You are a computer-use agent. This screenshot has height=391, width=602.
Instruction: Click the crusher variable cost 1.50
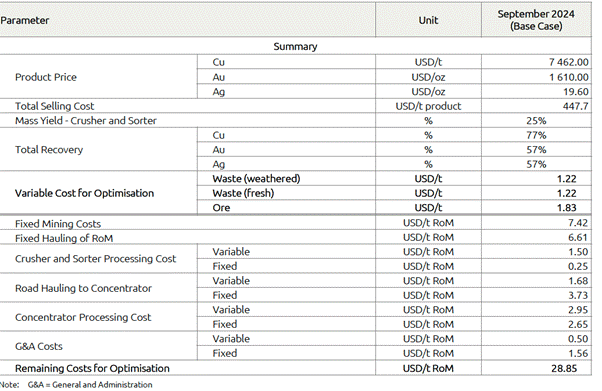pos(578,252)
